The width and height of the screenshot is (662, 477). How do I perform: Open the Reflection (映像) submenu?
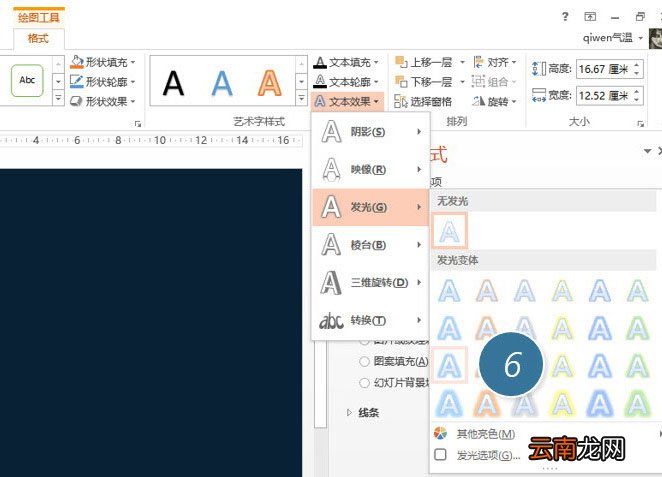tap(370, 169)
